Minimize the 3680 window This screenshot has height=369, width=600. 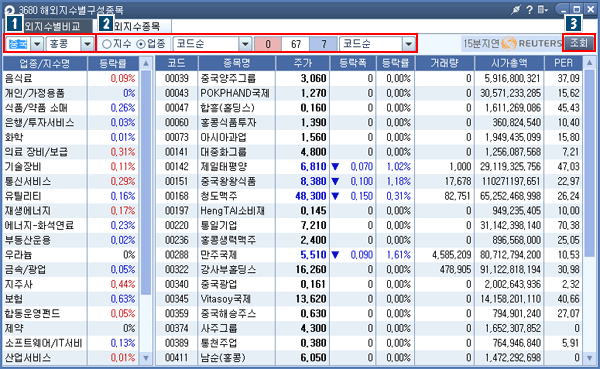[563, 10]
